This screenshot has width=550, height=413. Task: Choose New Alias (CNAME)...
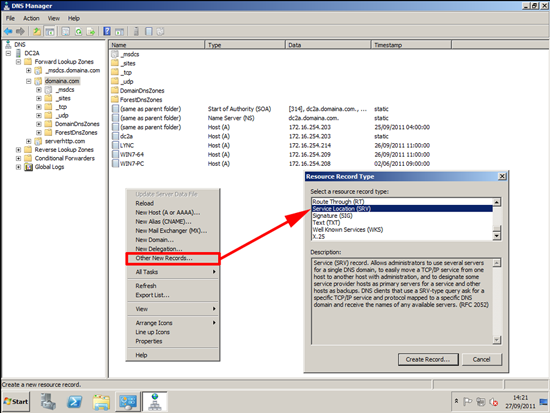click(x=173, y=222)
